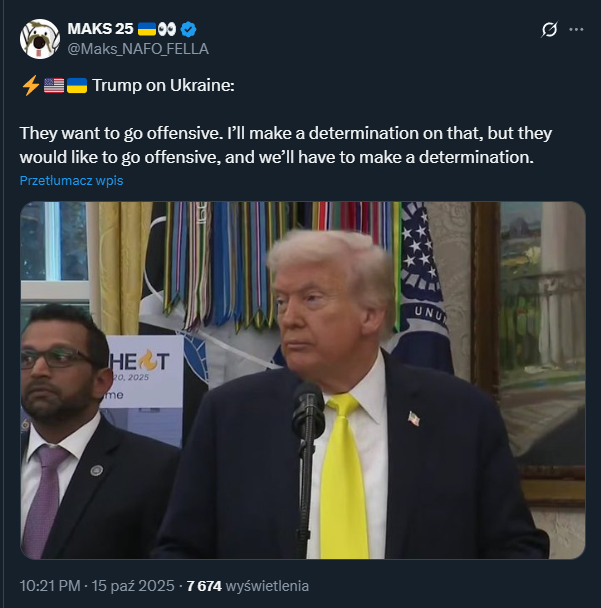601x608 pixels.
Task: Open the 7 674 wyświetlenia view count
Action: tap(248, 586)
